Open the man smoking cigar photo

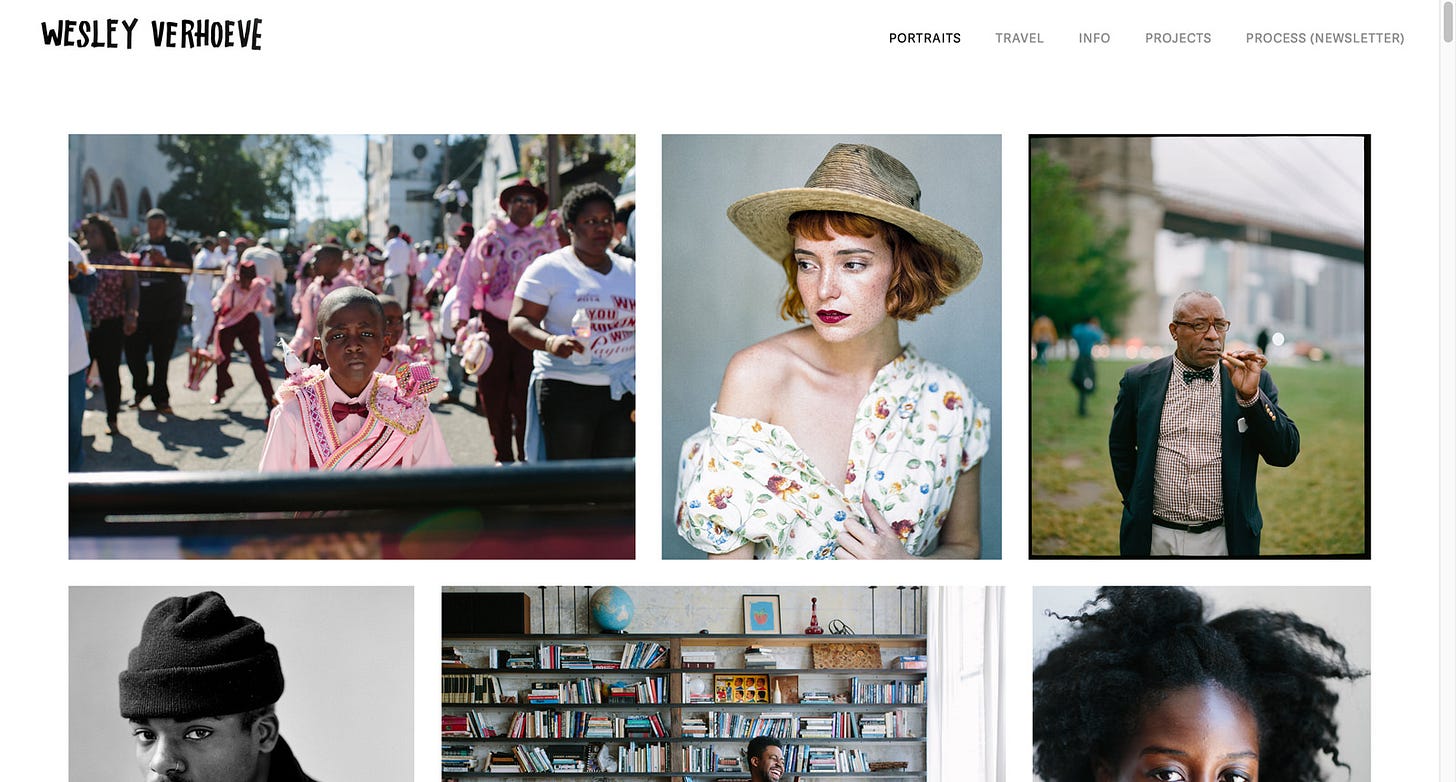click(x=1200, y=347)
